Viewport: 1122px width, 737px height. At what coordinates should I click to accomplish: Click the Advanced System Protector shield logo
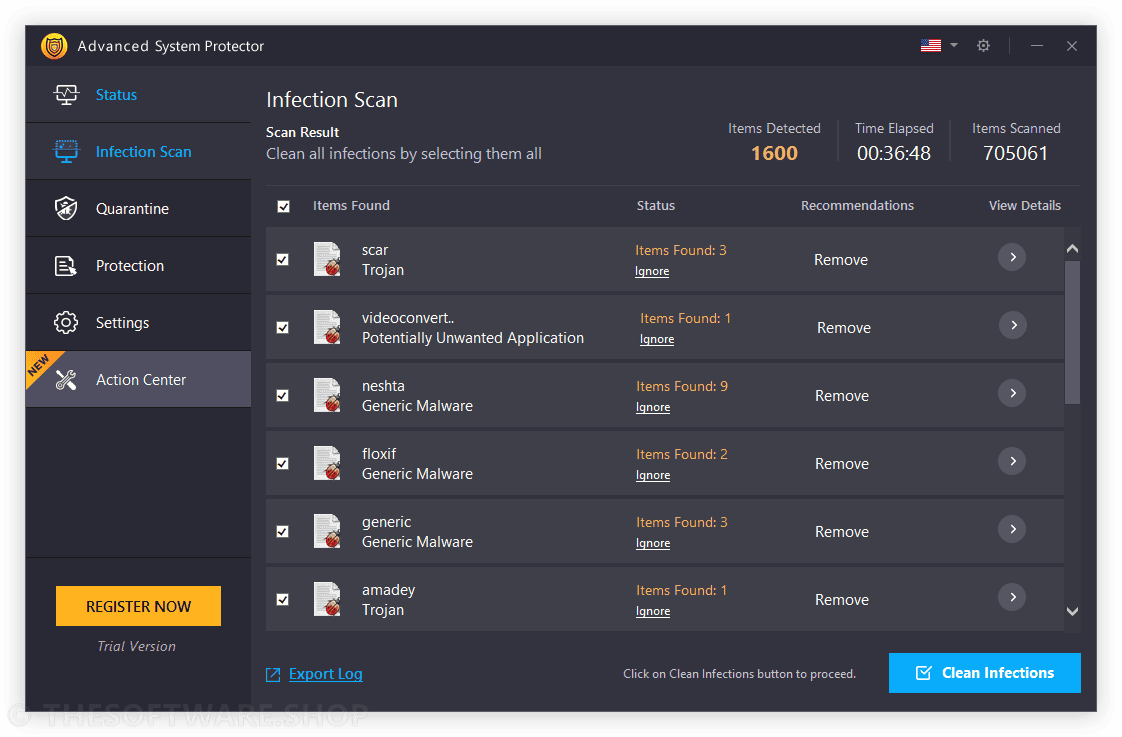(x=54, y=46)
